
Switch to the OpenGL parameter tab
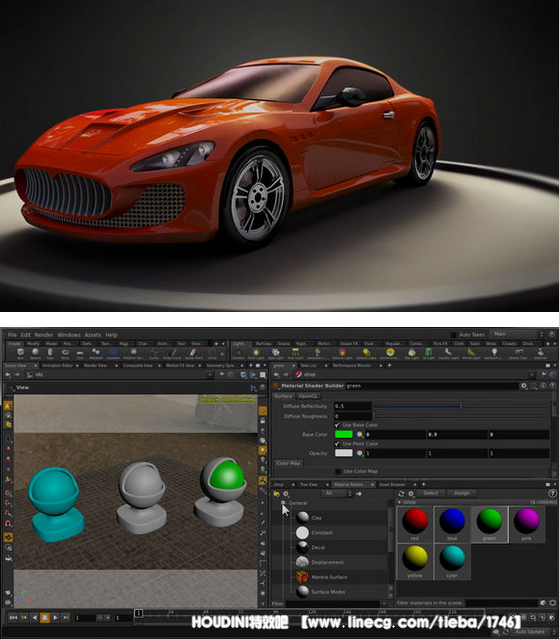pyautogui.click(x=308, y=396)
